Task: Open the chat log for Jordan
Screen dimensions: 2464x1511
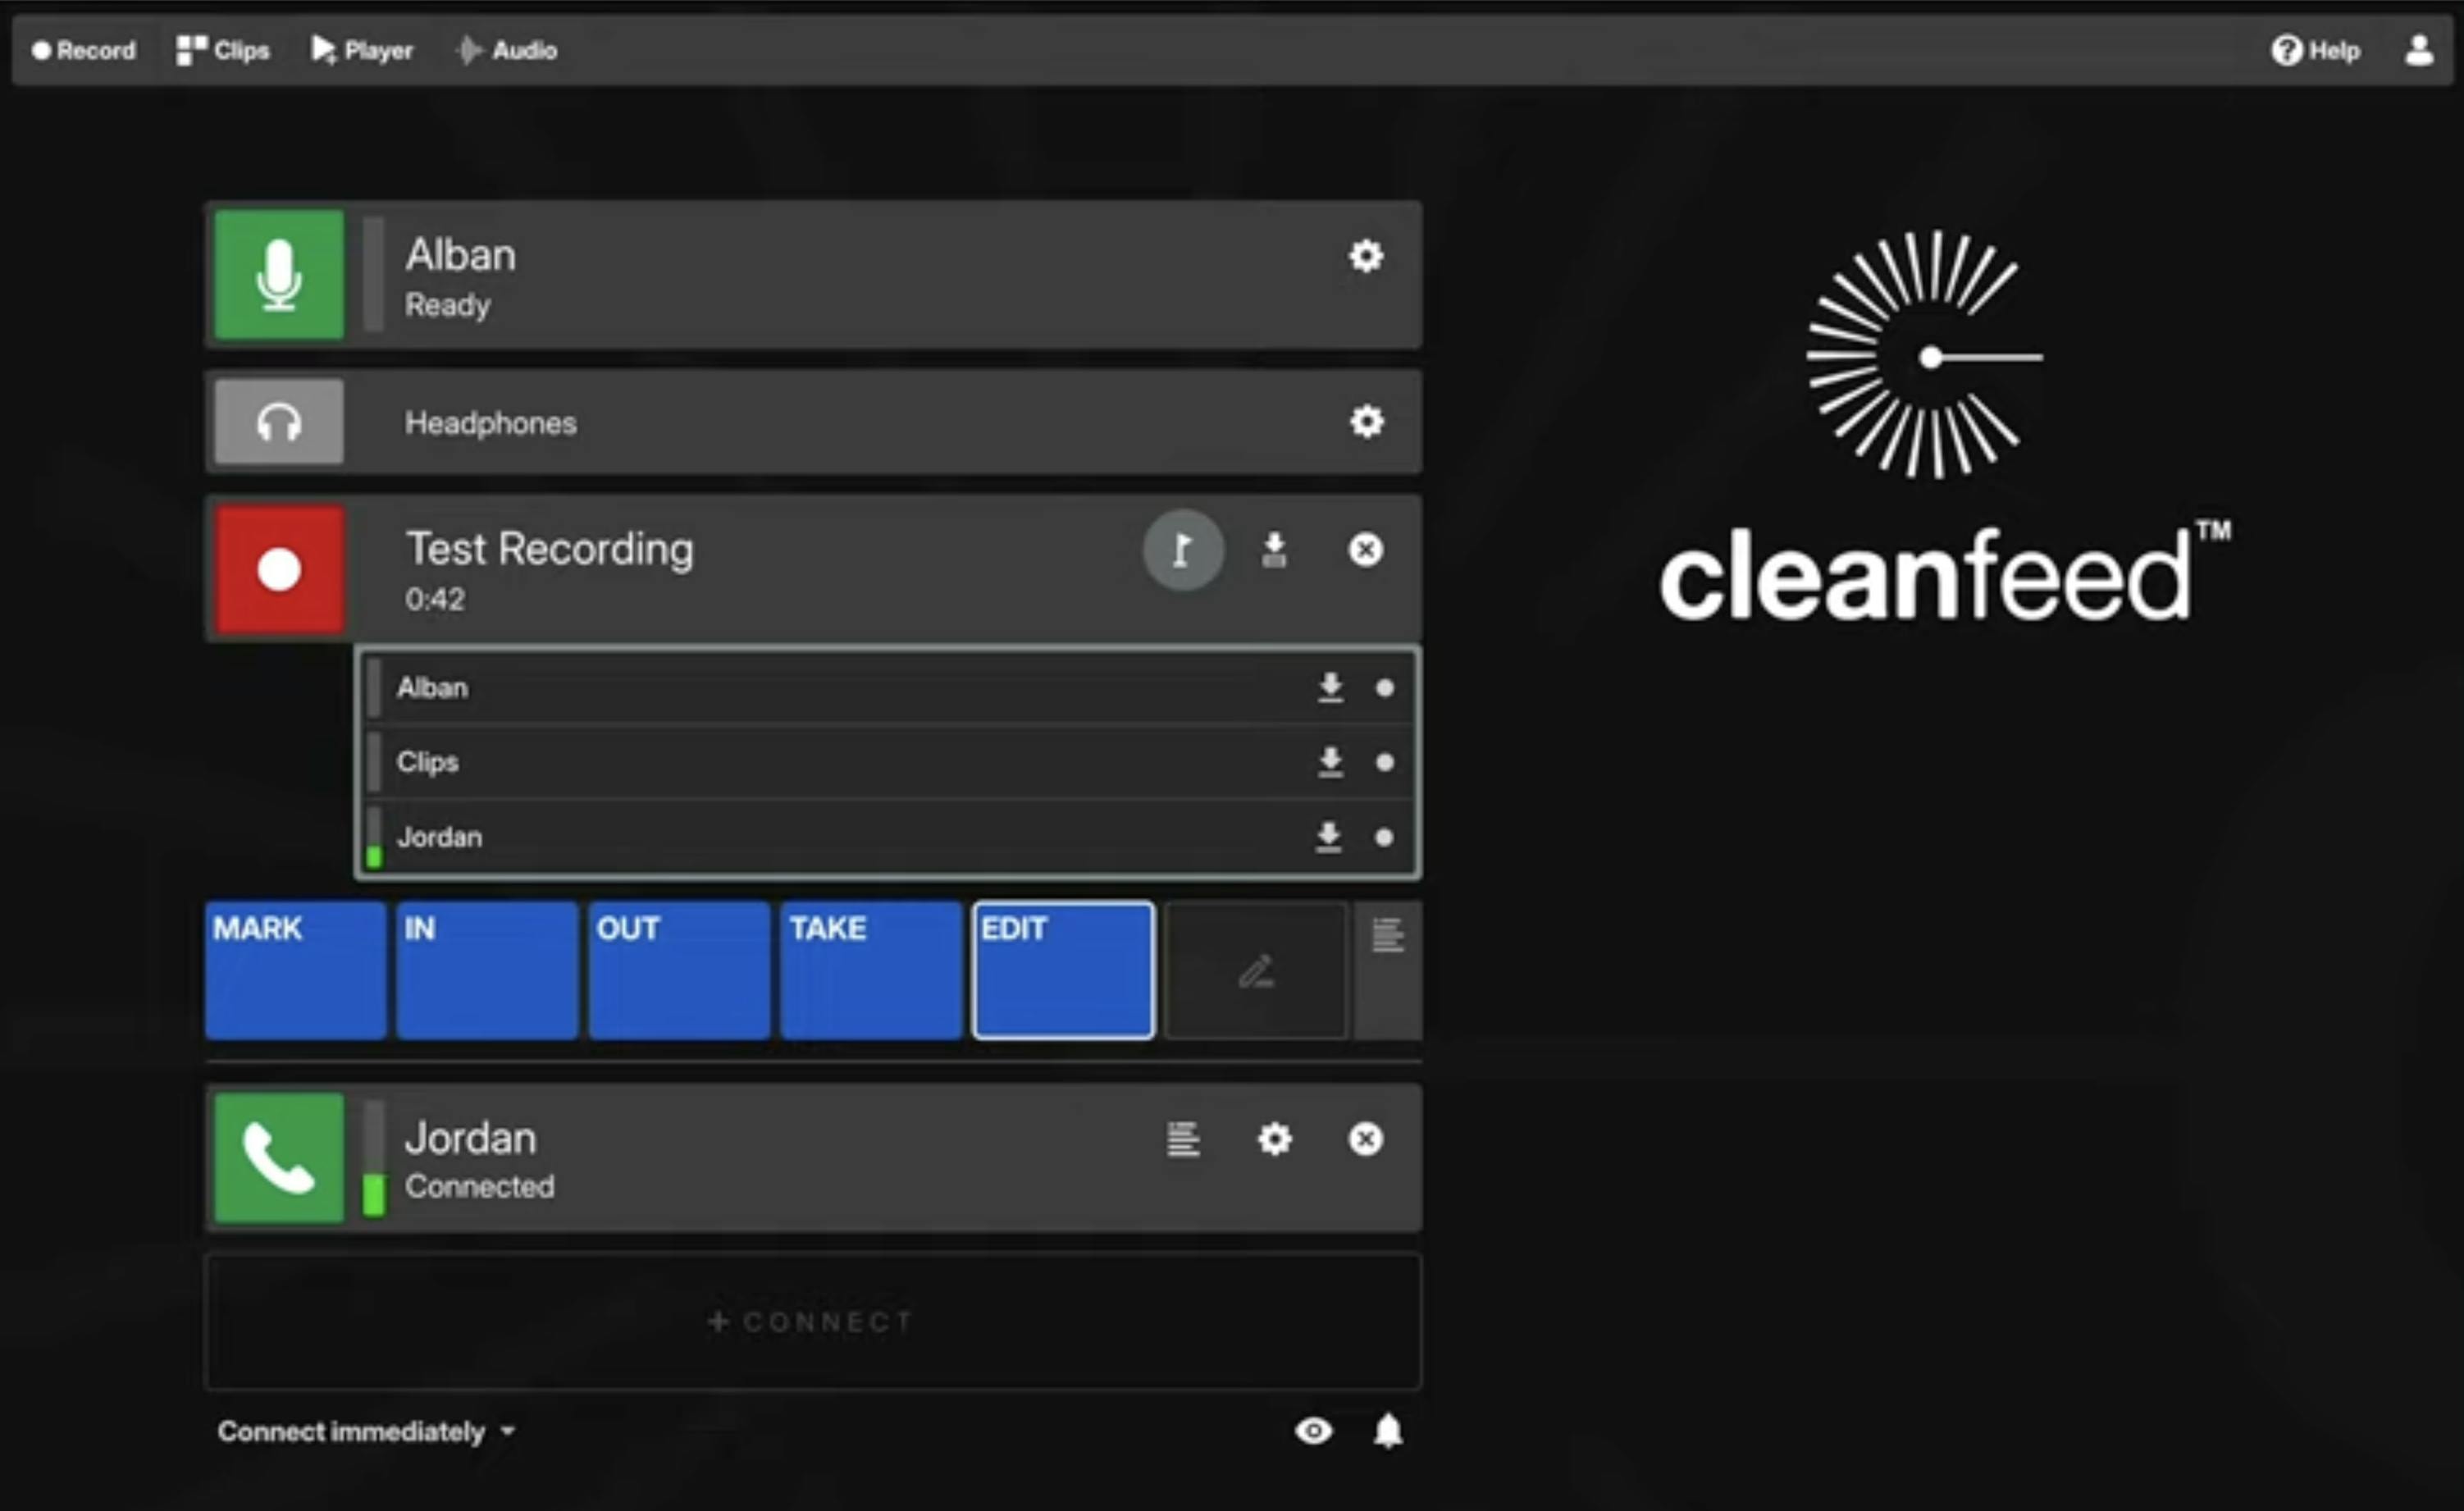Action: pyautogui.click(x=1182, y=1139)
